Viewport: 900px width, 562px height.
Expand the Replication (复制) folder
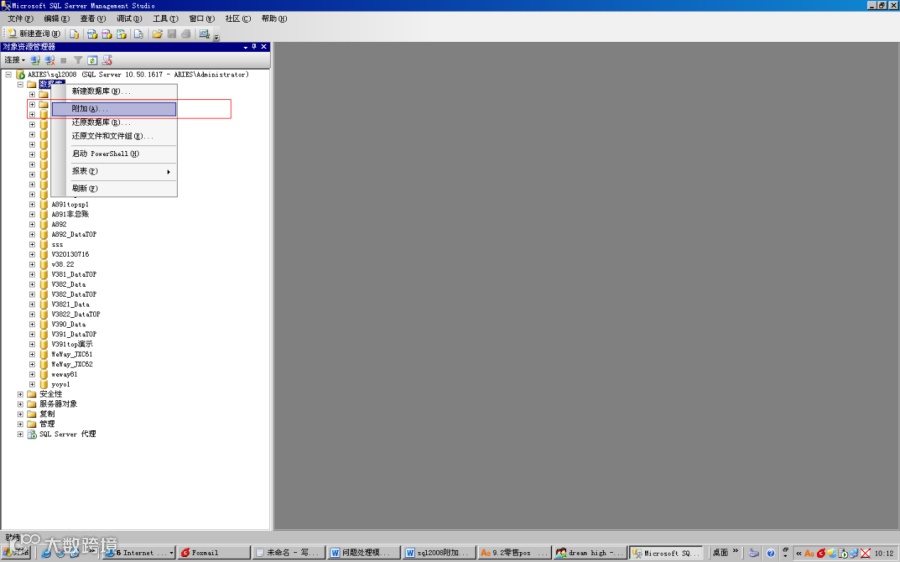20,414
